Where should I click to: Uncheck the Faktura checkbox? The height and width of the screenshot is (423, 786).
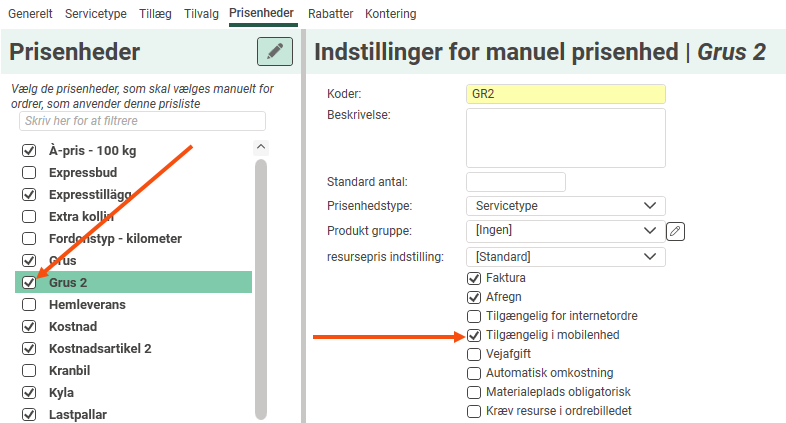(474, 278)
